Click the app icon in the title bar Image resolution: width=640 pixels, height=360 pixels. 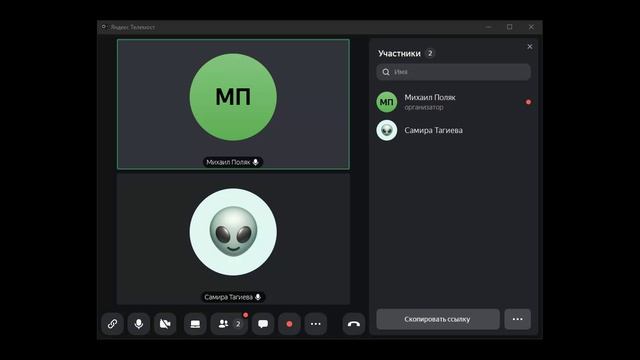pos(104,27)
